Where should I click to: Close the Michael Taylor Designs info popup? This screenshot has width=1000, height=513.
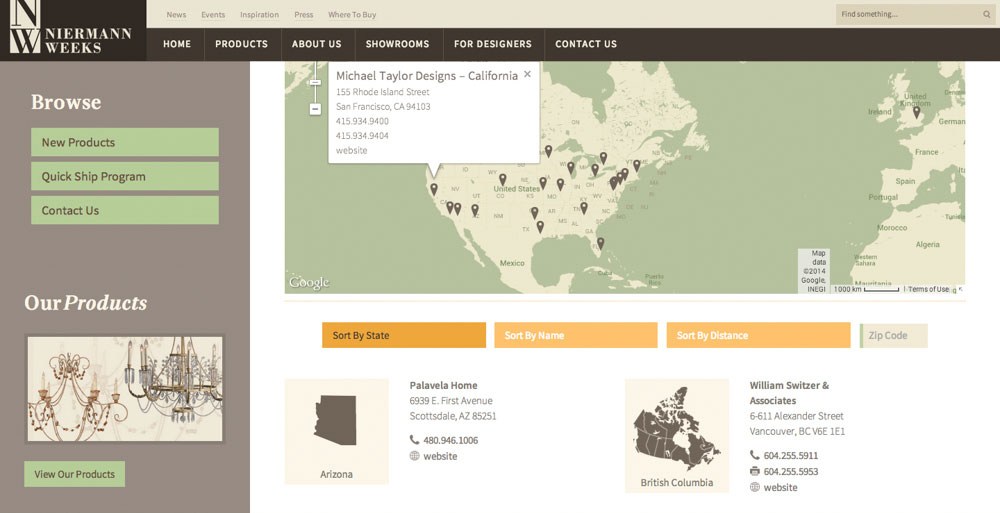click(x=527, y=74)
